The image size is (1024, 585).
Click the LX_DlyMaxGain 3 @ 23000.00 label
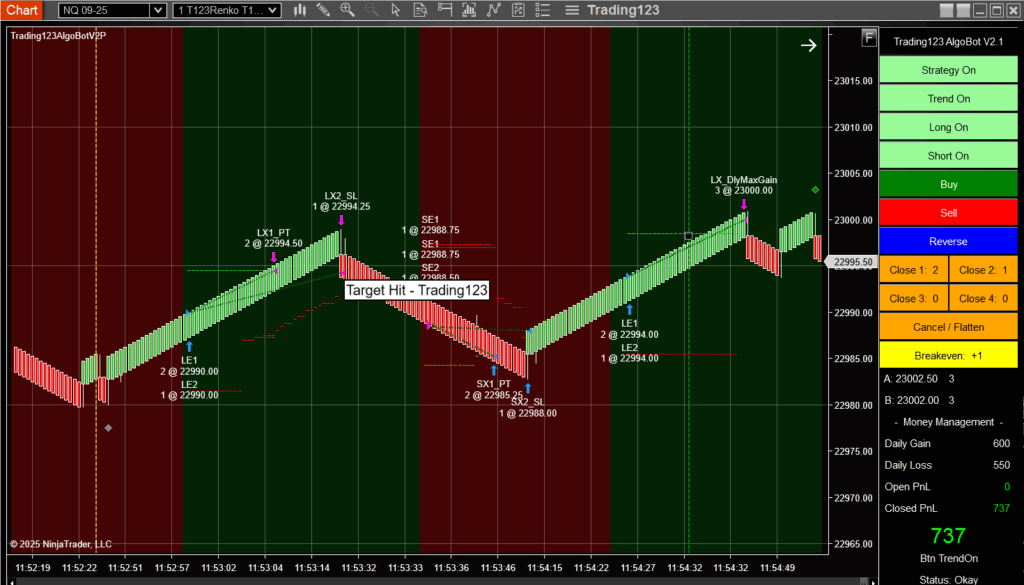(743, 185)
